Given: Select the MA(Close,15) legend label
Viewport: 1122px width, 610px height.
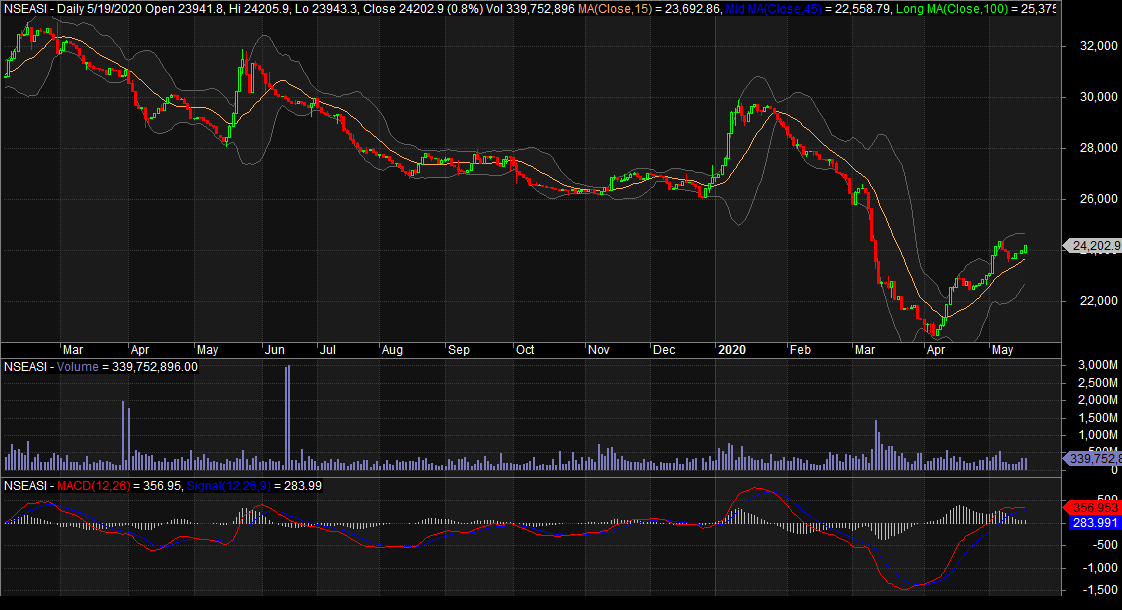Looking at the screenshot, I should pos(615,9).
